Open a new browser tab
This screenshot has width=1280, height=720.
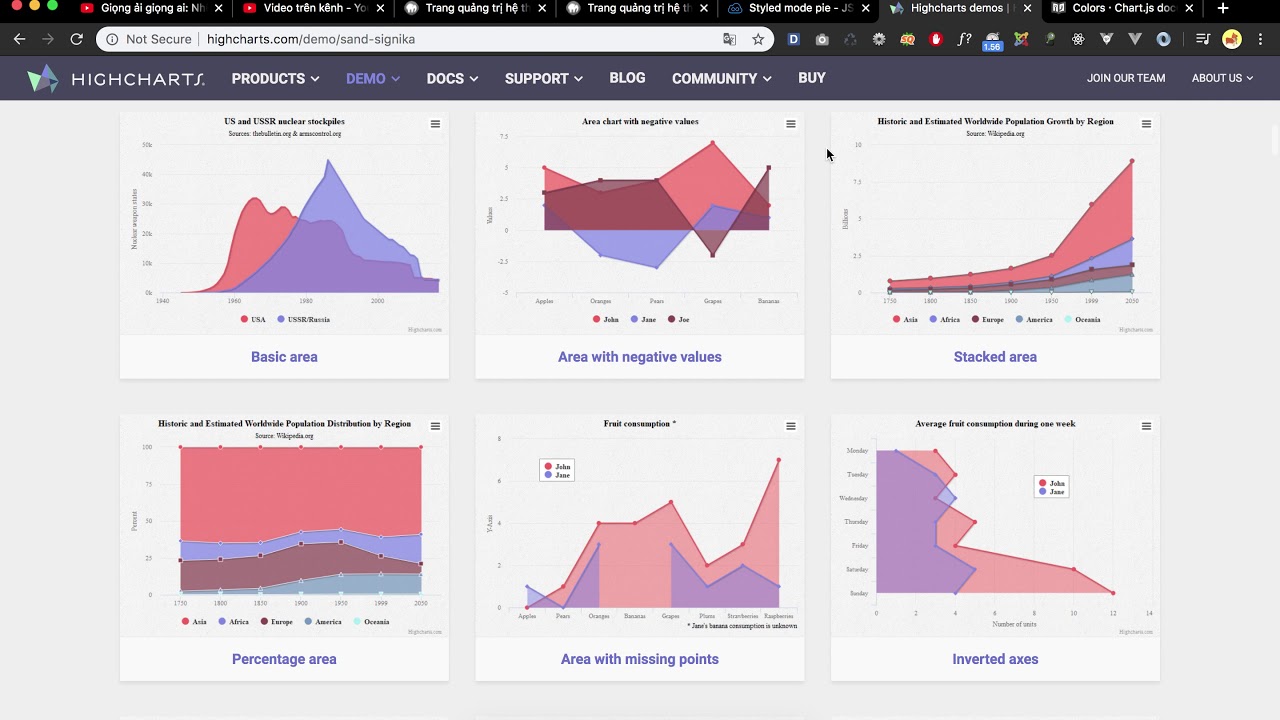pos(1222,8)
